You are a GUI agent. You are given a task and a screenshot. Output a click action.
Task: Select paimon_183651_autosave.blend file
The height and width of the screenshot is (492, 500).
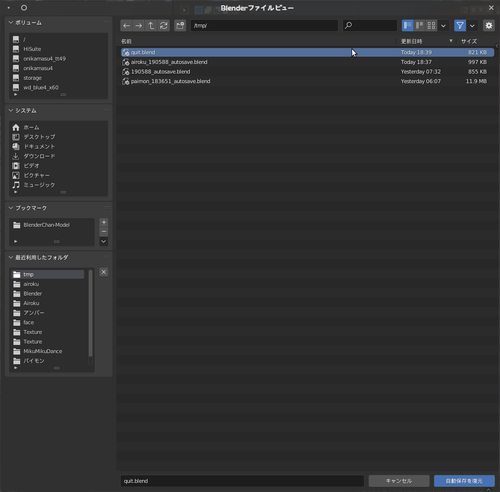coord(307,81)
